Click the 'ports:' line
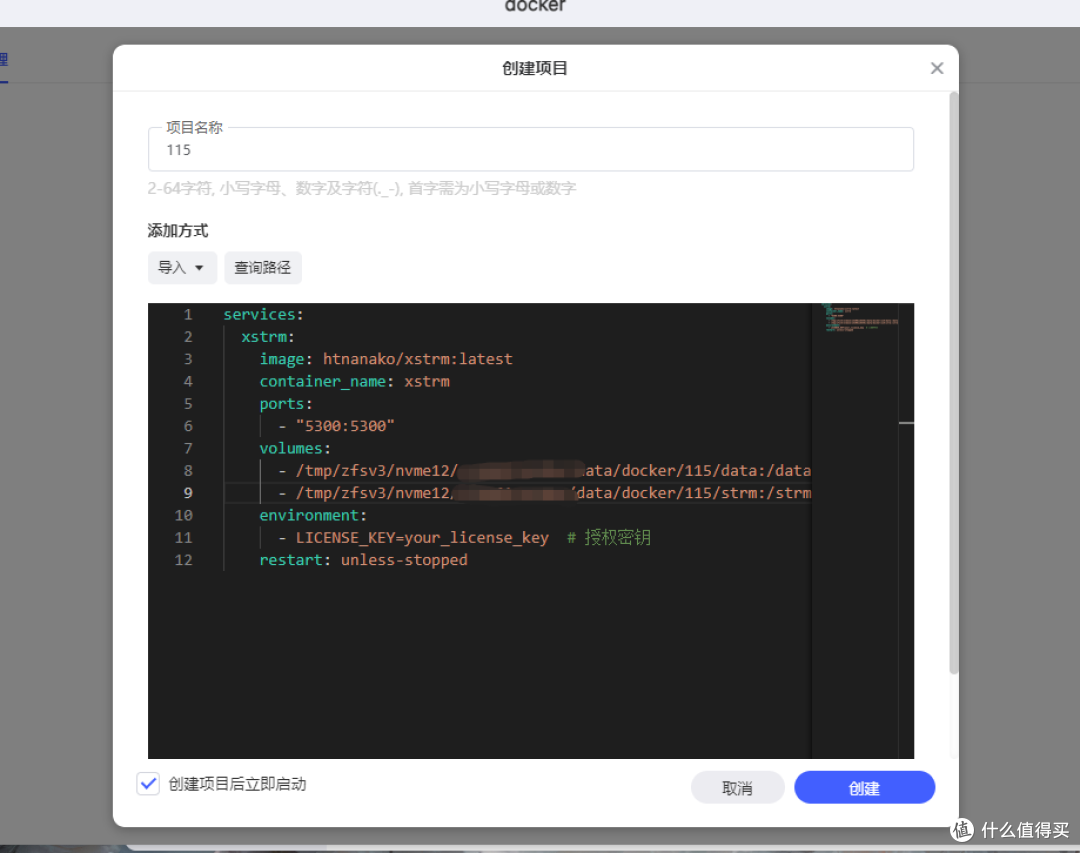Screen dimensions: 1080x853 (286, 404)
